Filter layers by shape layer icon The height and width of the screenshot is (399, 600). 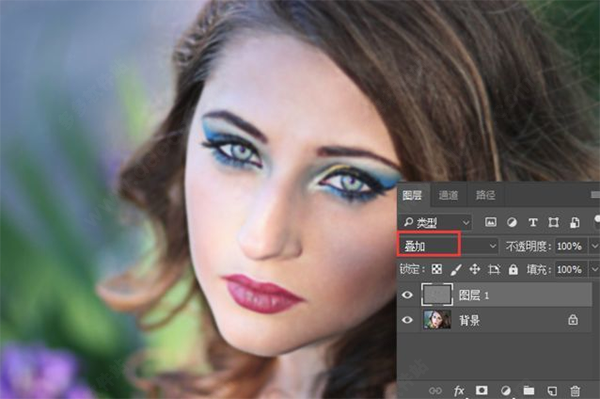(x=553, y=222)
